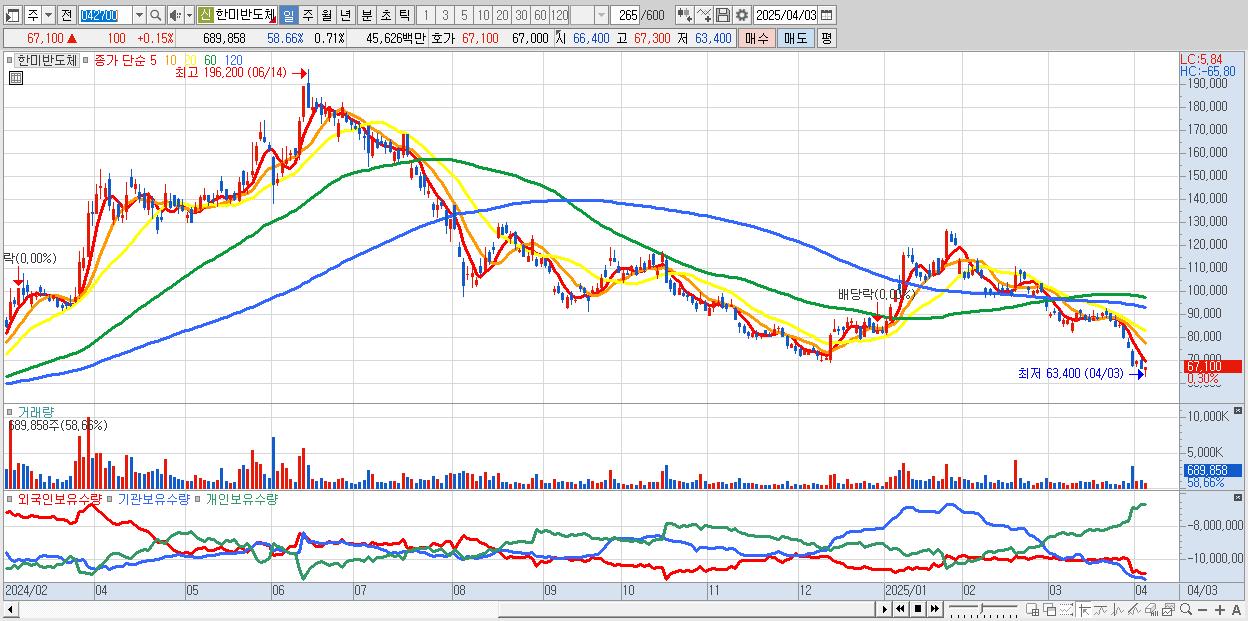
Task: Choose the 3 interval button
Action: pos(445,15)
